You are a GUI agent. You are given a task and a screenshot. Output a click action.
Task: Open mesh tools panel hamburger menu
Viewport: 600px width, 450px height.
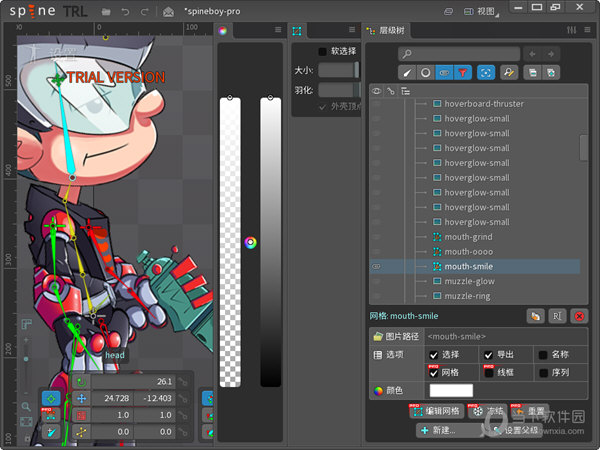(x=352, y=30)
